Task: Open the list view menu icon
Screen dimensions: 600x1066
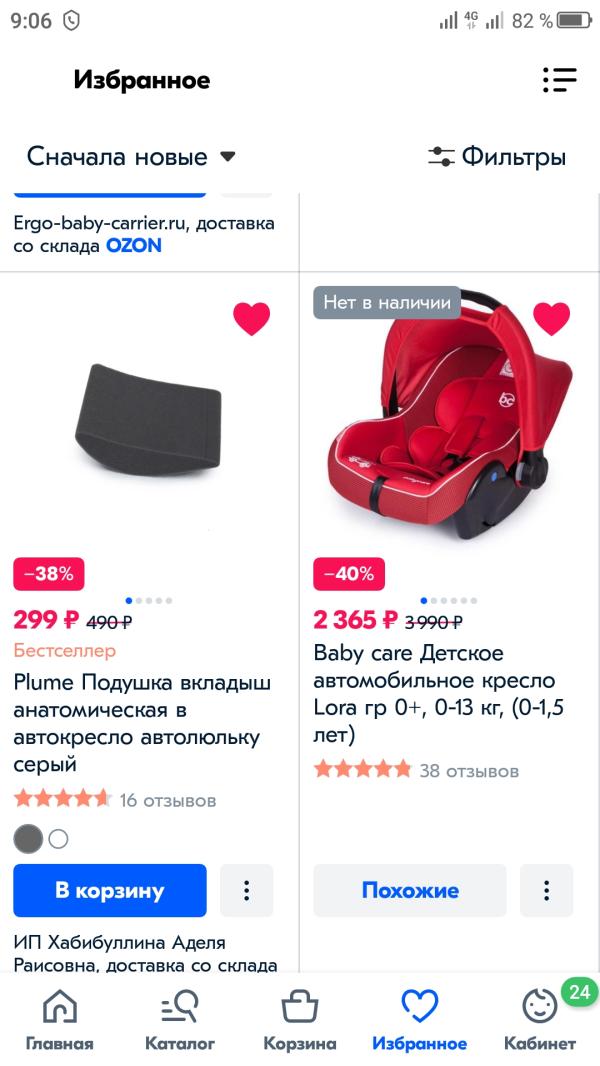Action: point(559,80)
